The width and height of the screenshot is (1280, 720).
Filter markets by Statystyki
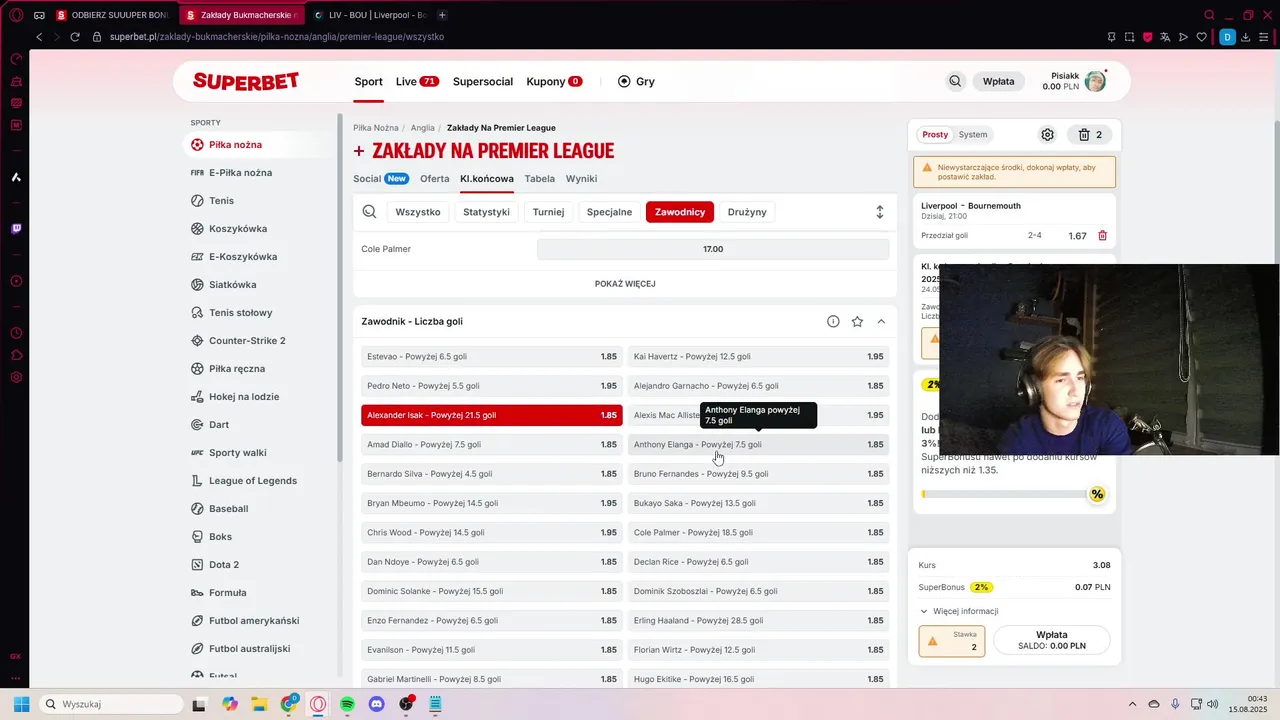487,212
